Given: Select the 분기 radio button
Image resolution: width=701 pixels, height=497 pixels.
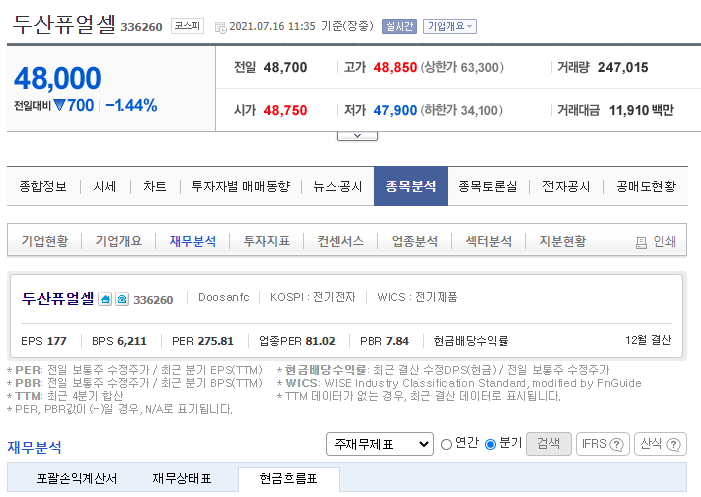Looking at the screenshot, I should click(x=490, y=444).
